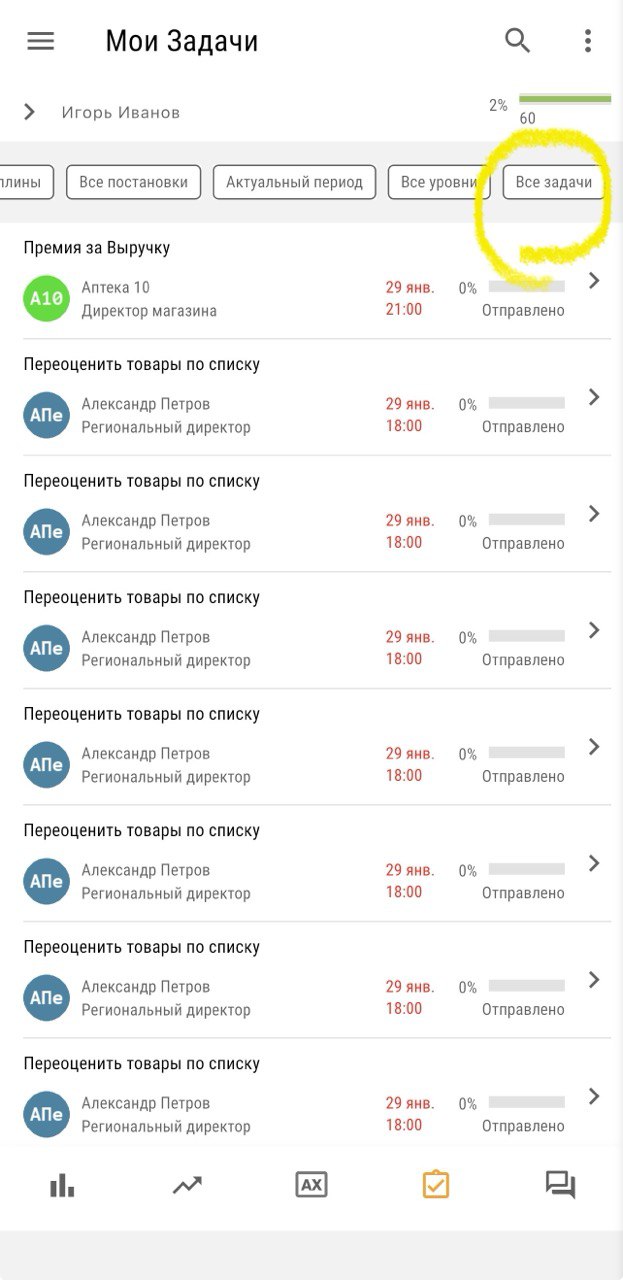The width and height of the screenshot is (623, 1280).
Task: Open the three-dot overflow menu
Action: pyautogui.click(x=588, y=41)
